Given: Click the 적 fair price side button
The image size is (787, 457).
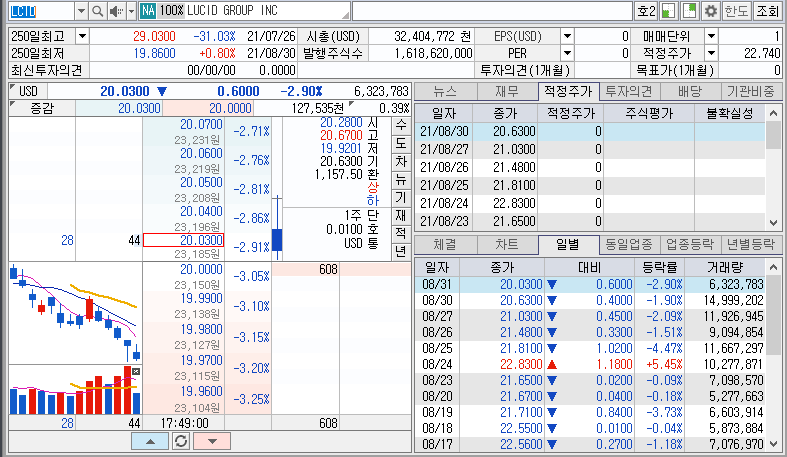Looking at the screenshot, I should point(401,233).
